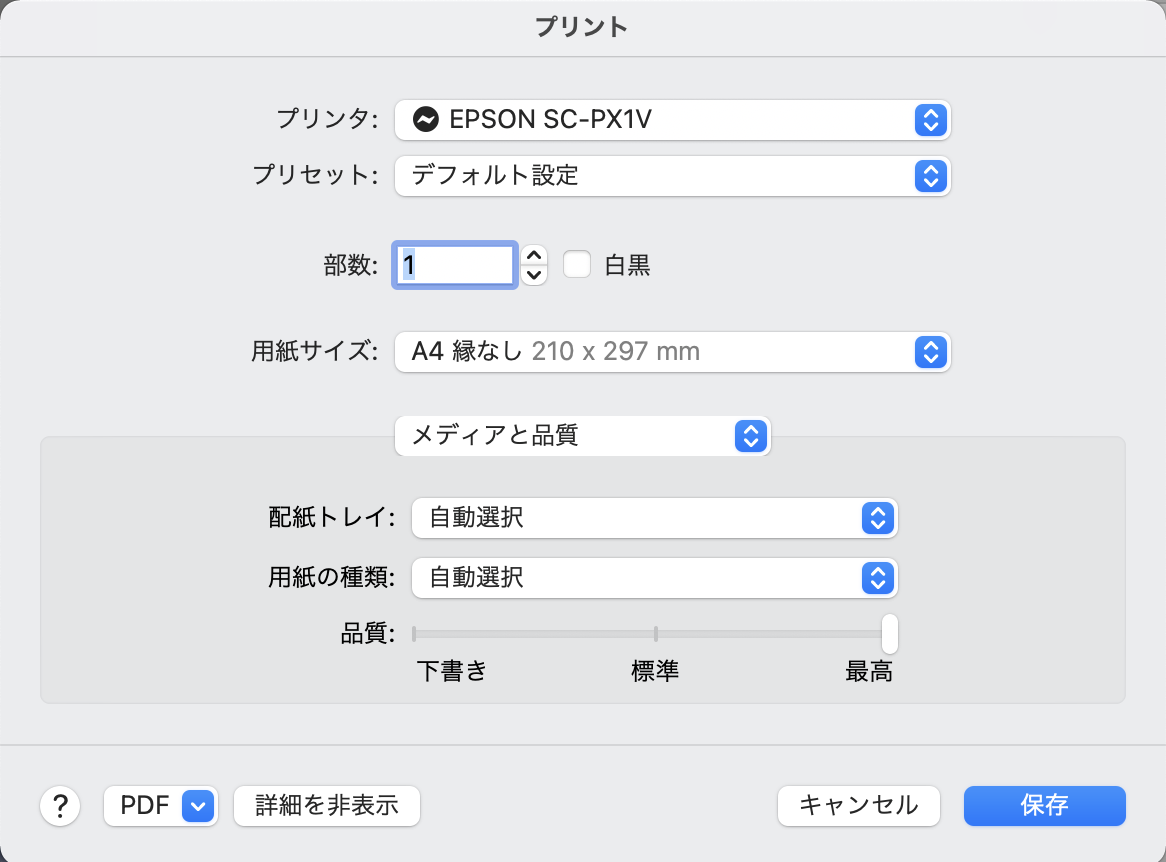Viewport: 1166px width, 862px height.
Task: Open the 用紙の種類 自動選択 dropdown
Action: point(655,577)
